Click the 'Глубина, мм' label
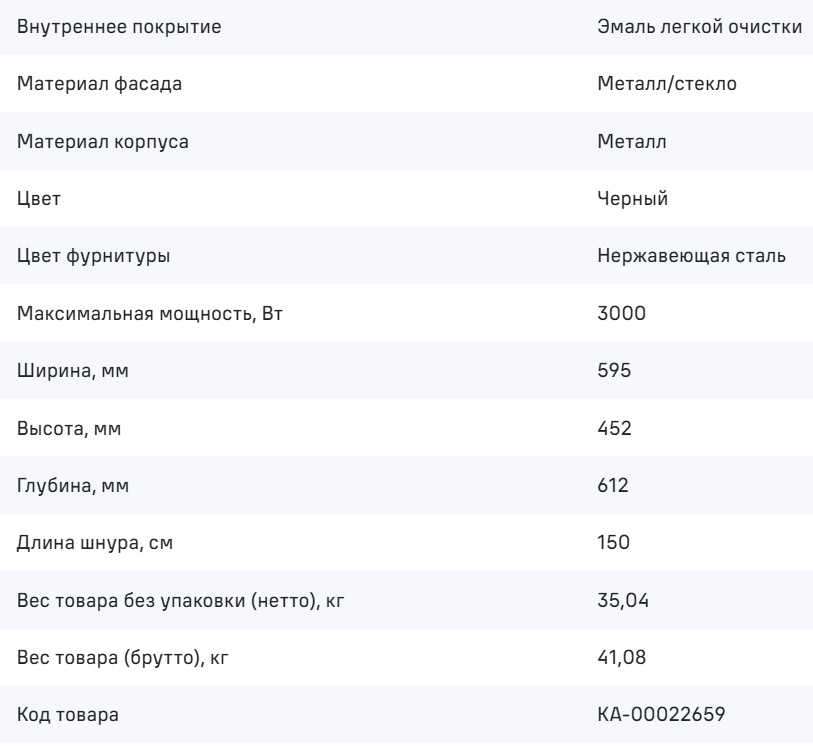Image resolution: width=813 pixels, height=746 pixels. (x=75, y=487)
